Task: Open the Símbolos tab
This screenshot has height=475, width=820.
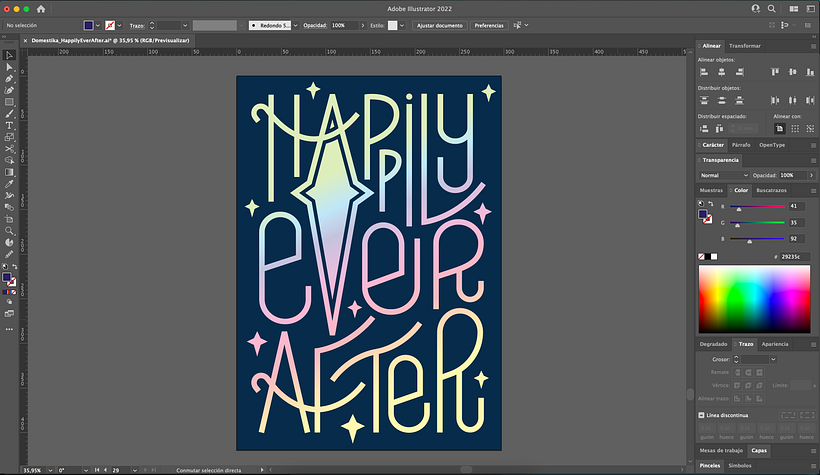Action: tap(739, 466)
